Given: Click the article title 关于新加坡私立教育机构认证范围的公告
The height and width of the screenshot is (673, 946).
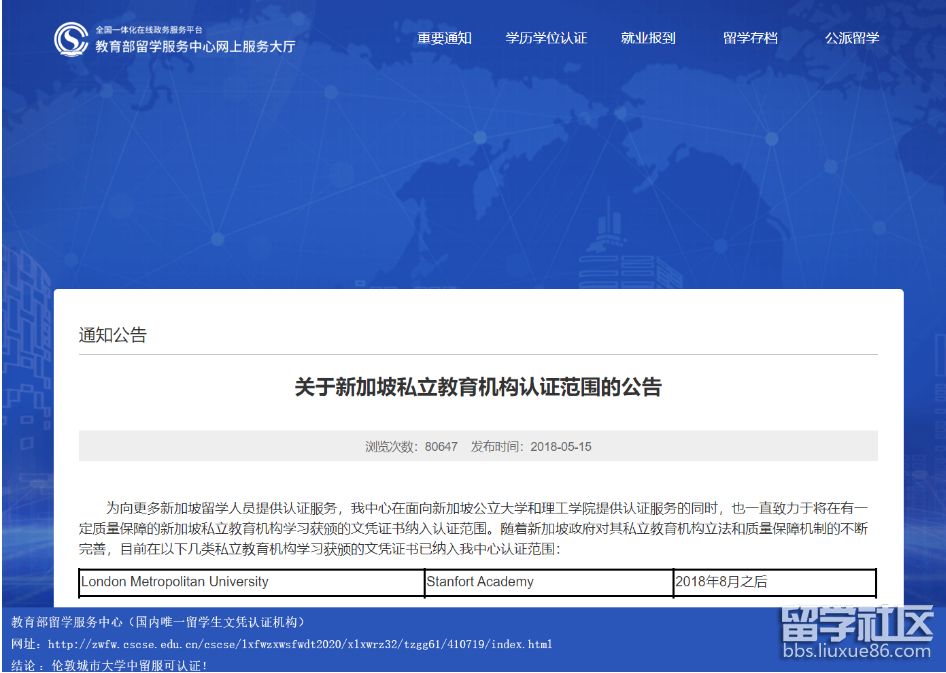Looking at the screenshot, I should (478, 387).
